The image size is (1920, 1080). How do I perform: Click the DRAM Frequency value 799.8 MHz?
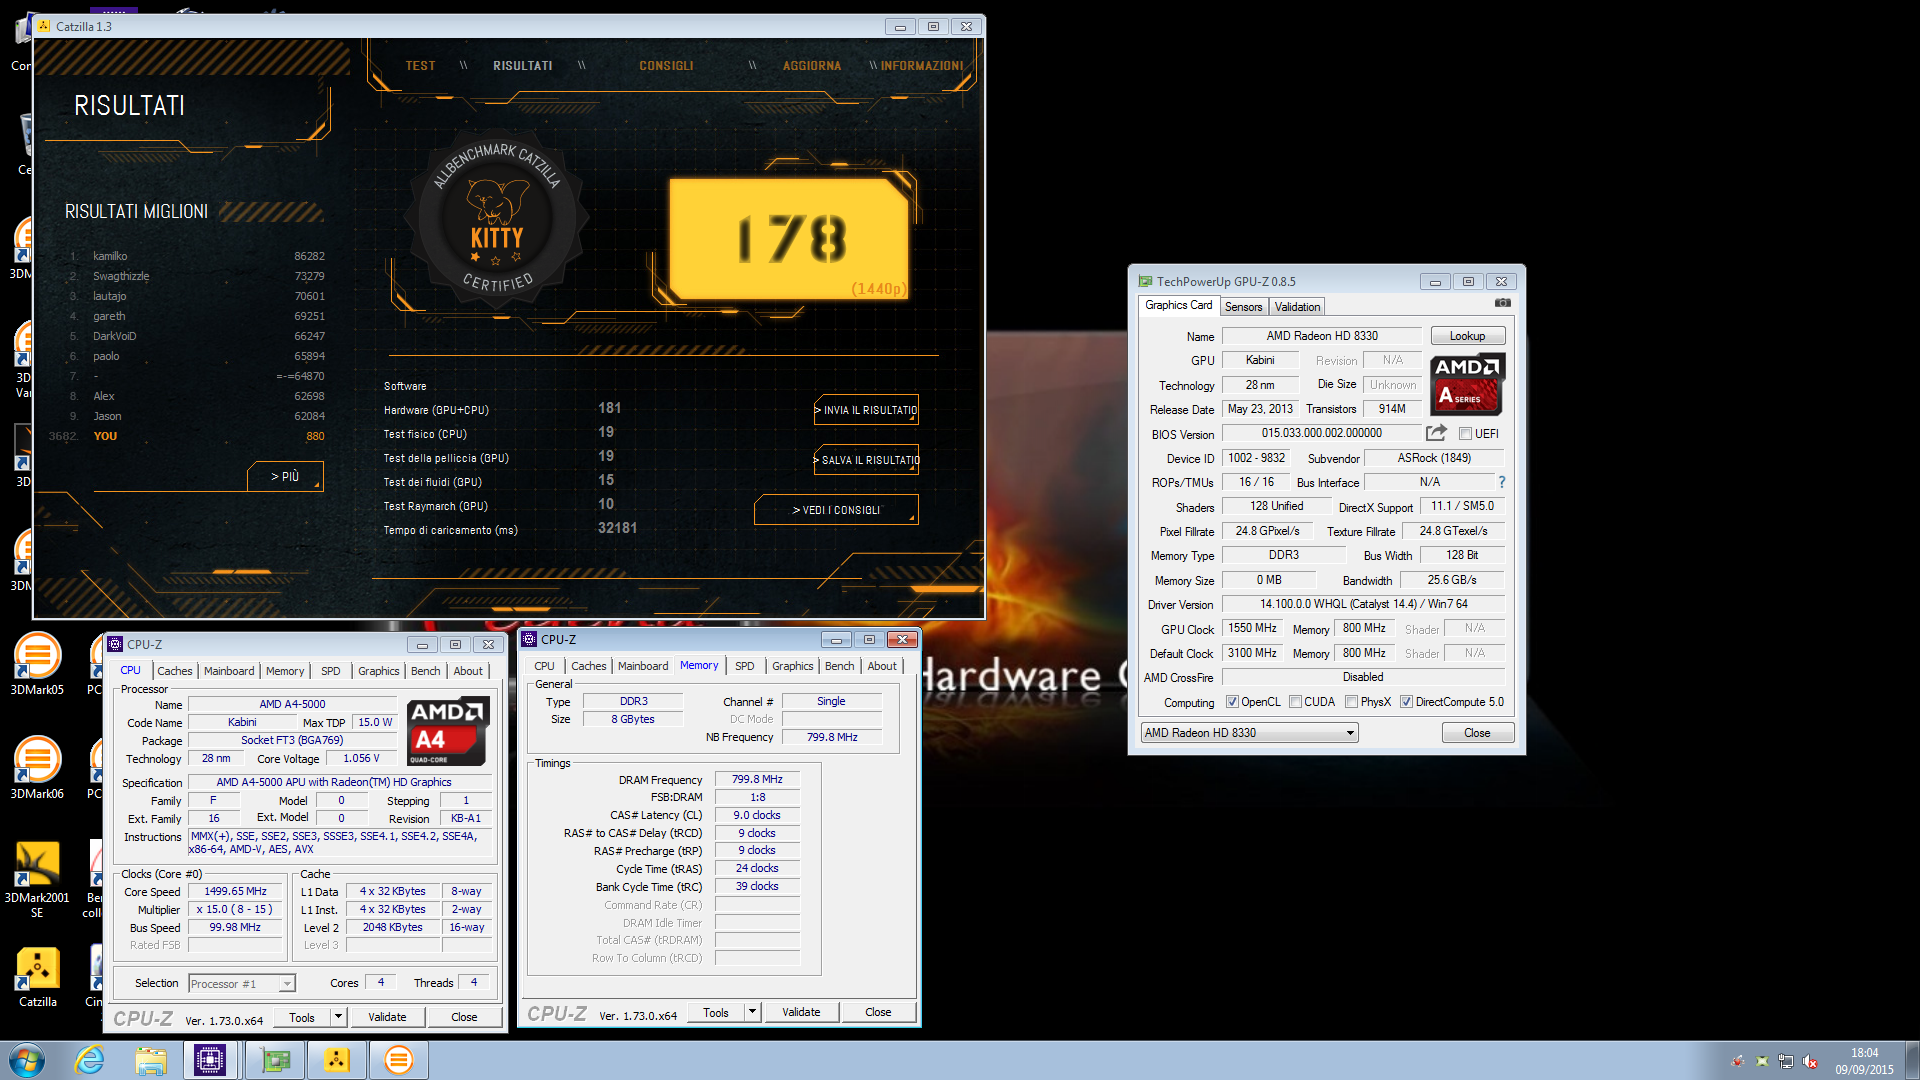tap(757, 779)
